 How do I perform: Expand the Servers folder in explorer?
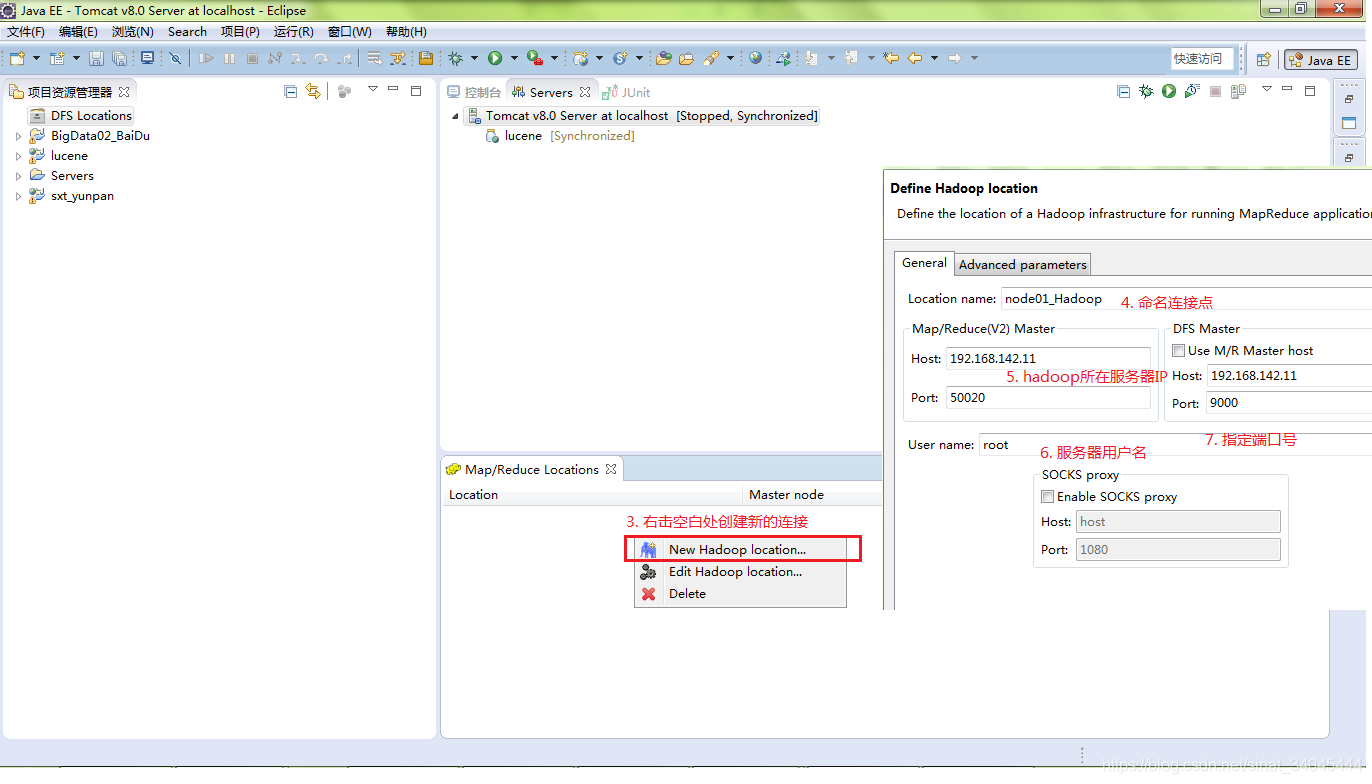click(x=18, y=176)
